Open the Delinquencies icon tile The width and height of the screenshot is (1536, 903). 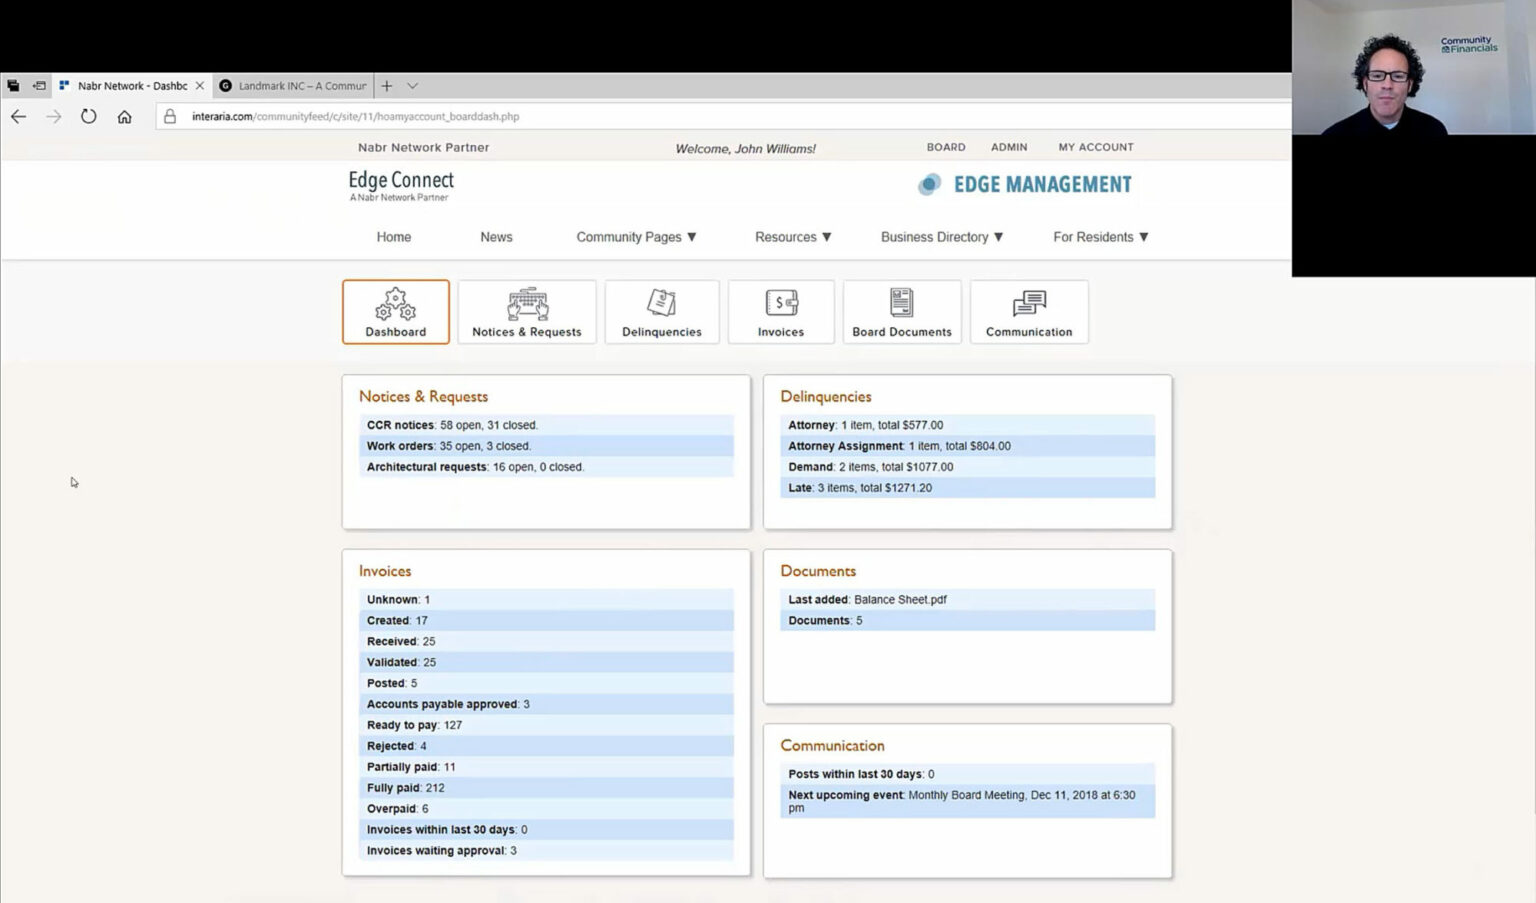pos(661,312)
